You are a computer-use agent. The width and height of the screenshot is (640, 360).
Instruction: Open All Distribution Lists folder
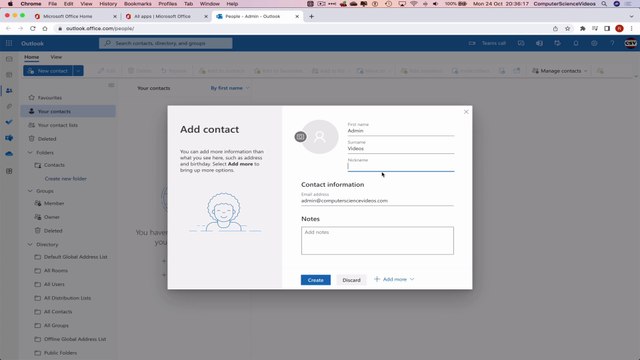(x=68, y=298)
